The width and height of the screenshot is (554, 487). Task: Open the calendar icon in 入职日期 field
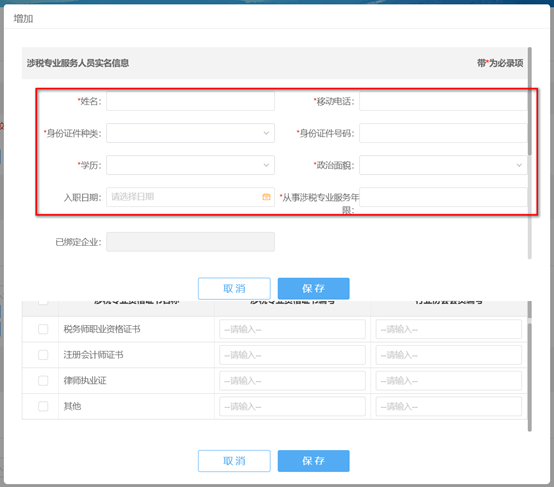[x=266, y=197]
